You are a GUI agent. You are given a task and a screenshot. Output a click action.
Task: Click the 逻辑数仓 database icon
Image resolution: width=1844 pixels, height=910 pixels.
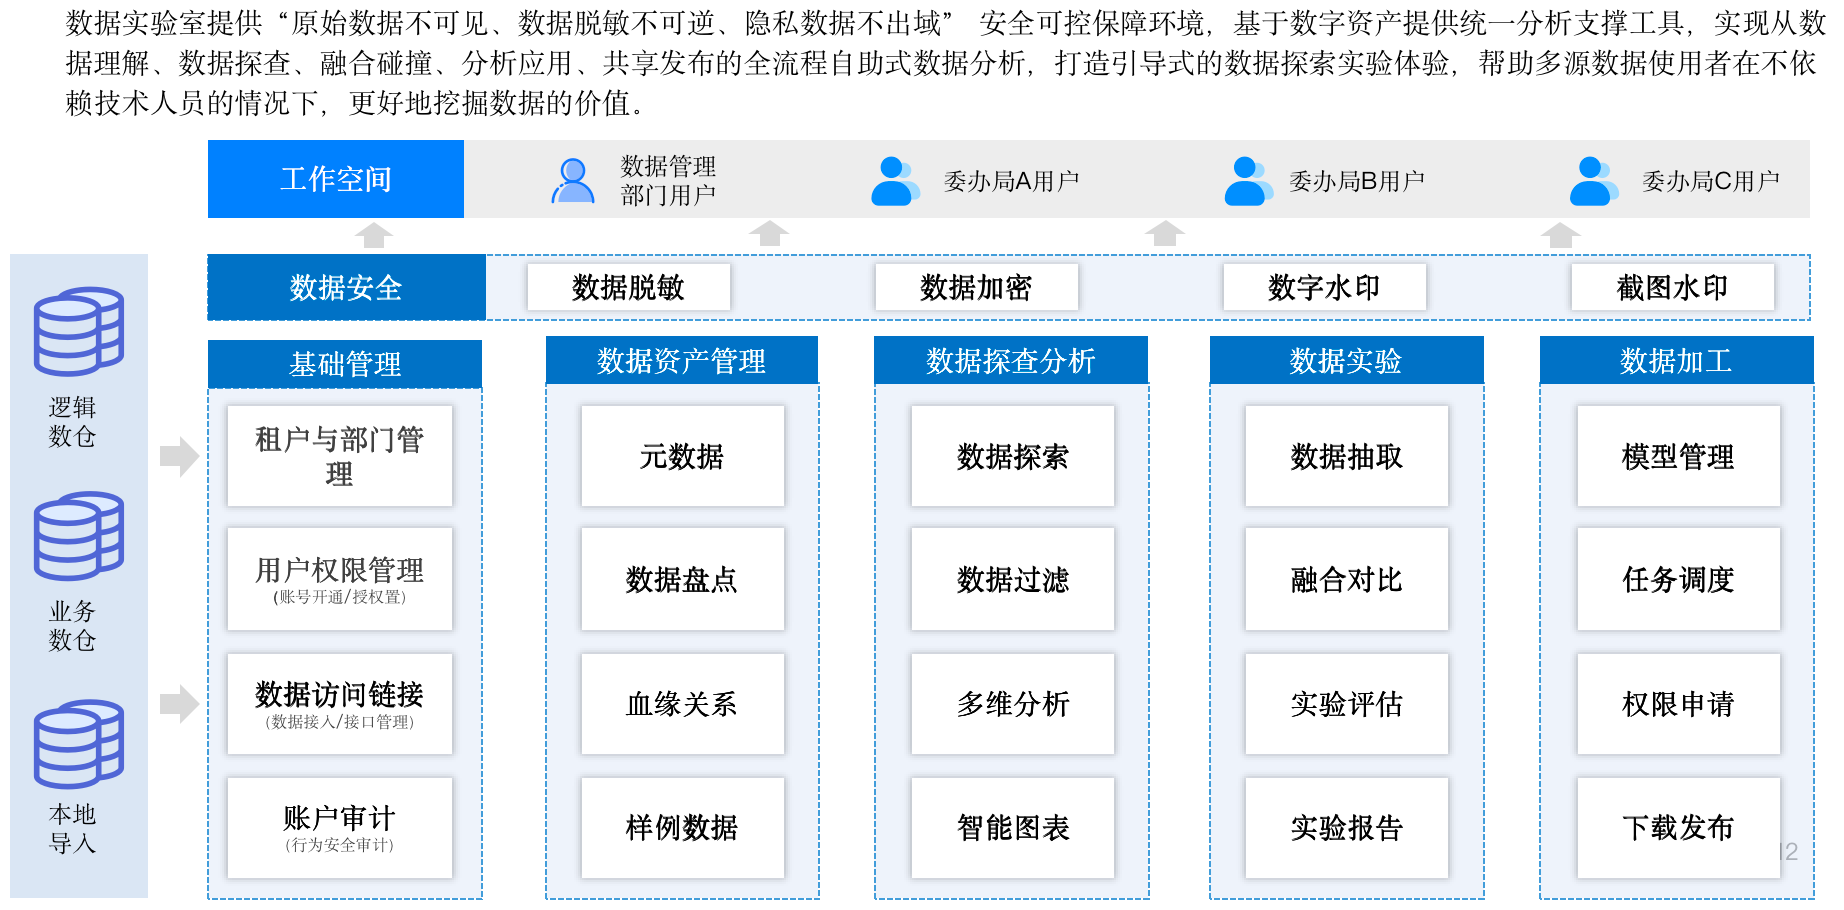[x=78, y=331]
